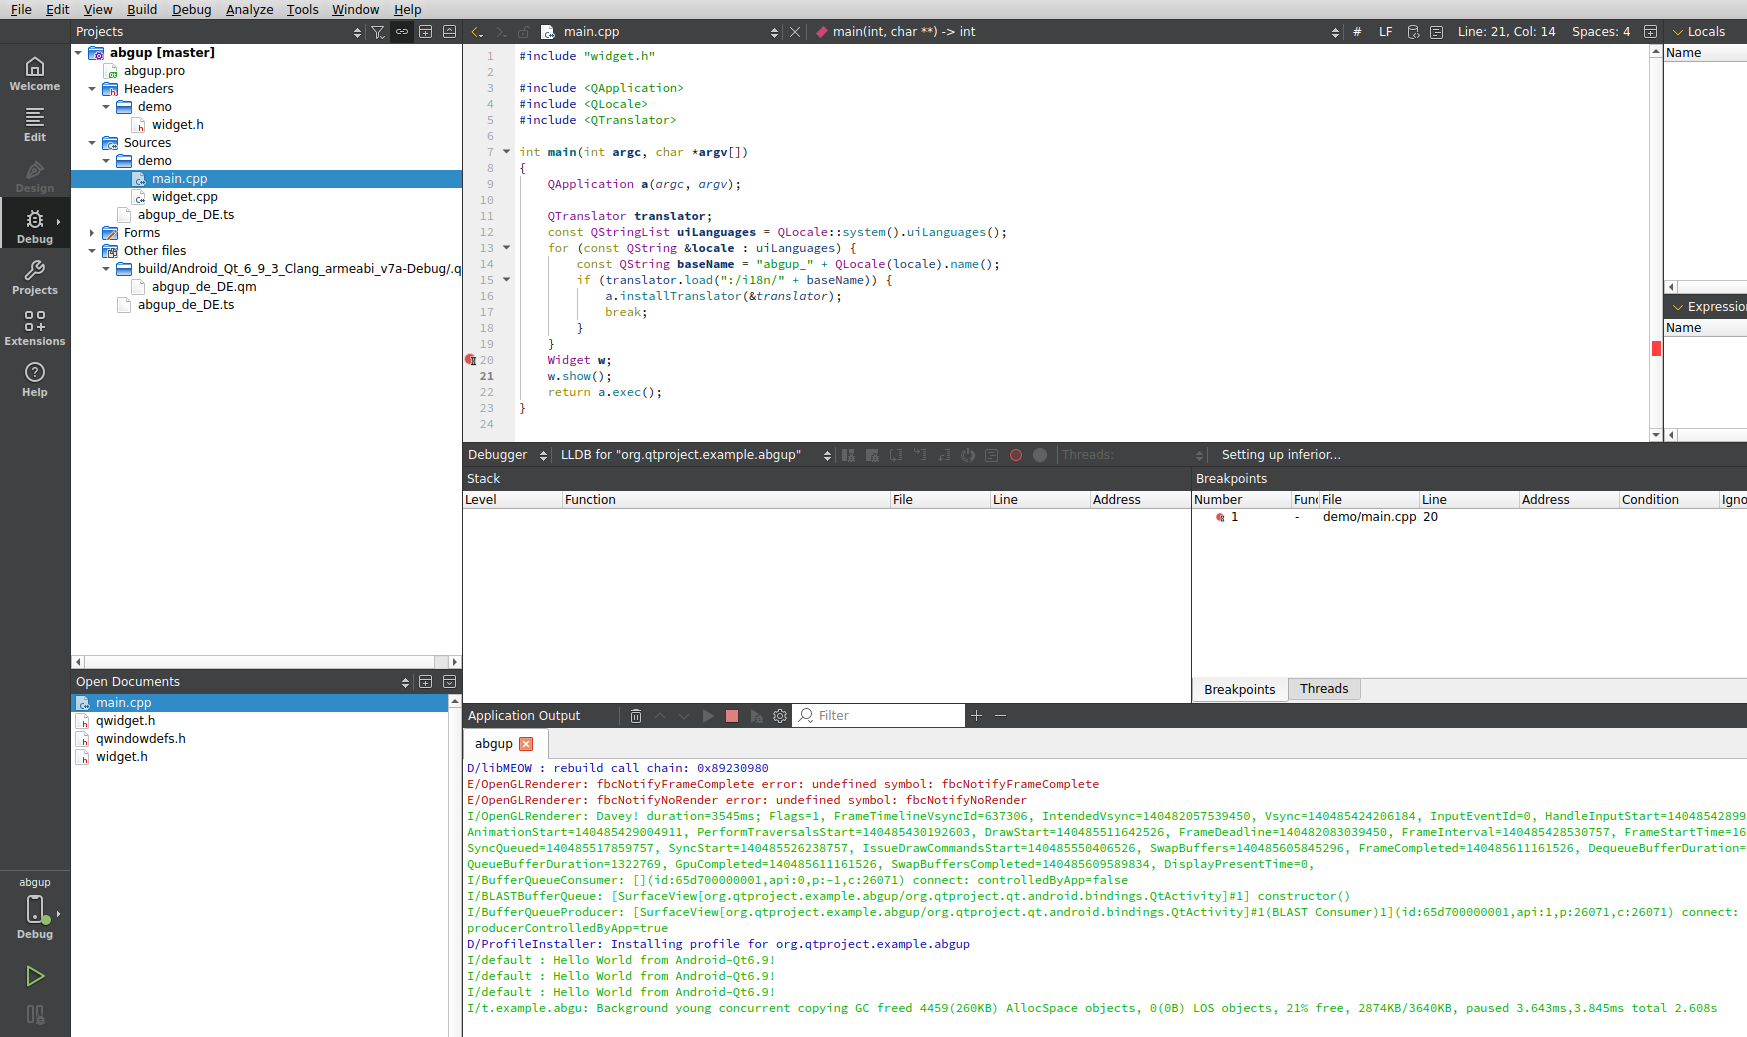Viewport: 1747px width, 1037px height.
Task: Toggle the red record button in debugger toolbar
Action: [1016, 455]
